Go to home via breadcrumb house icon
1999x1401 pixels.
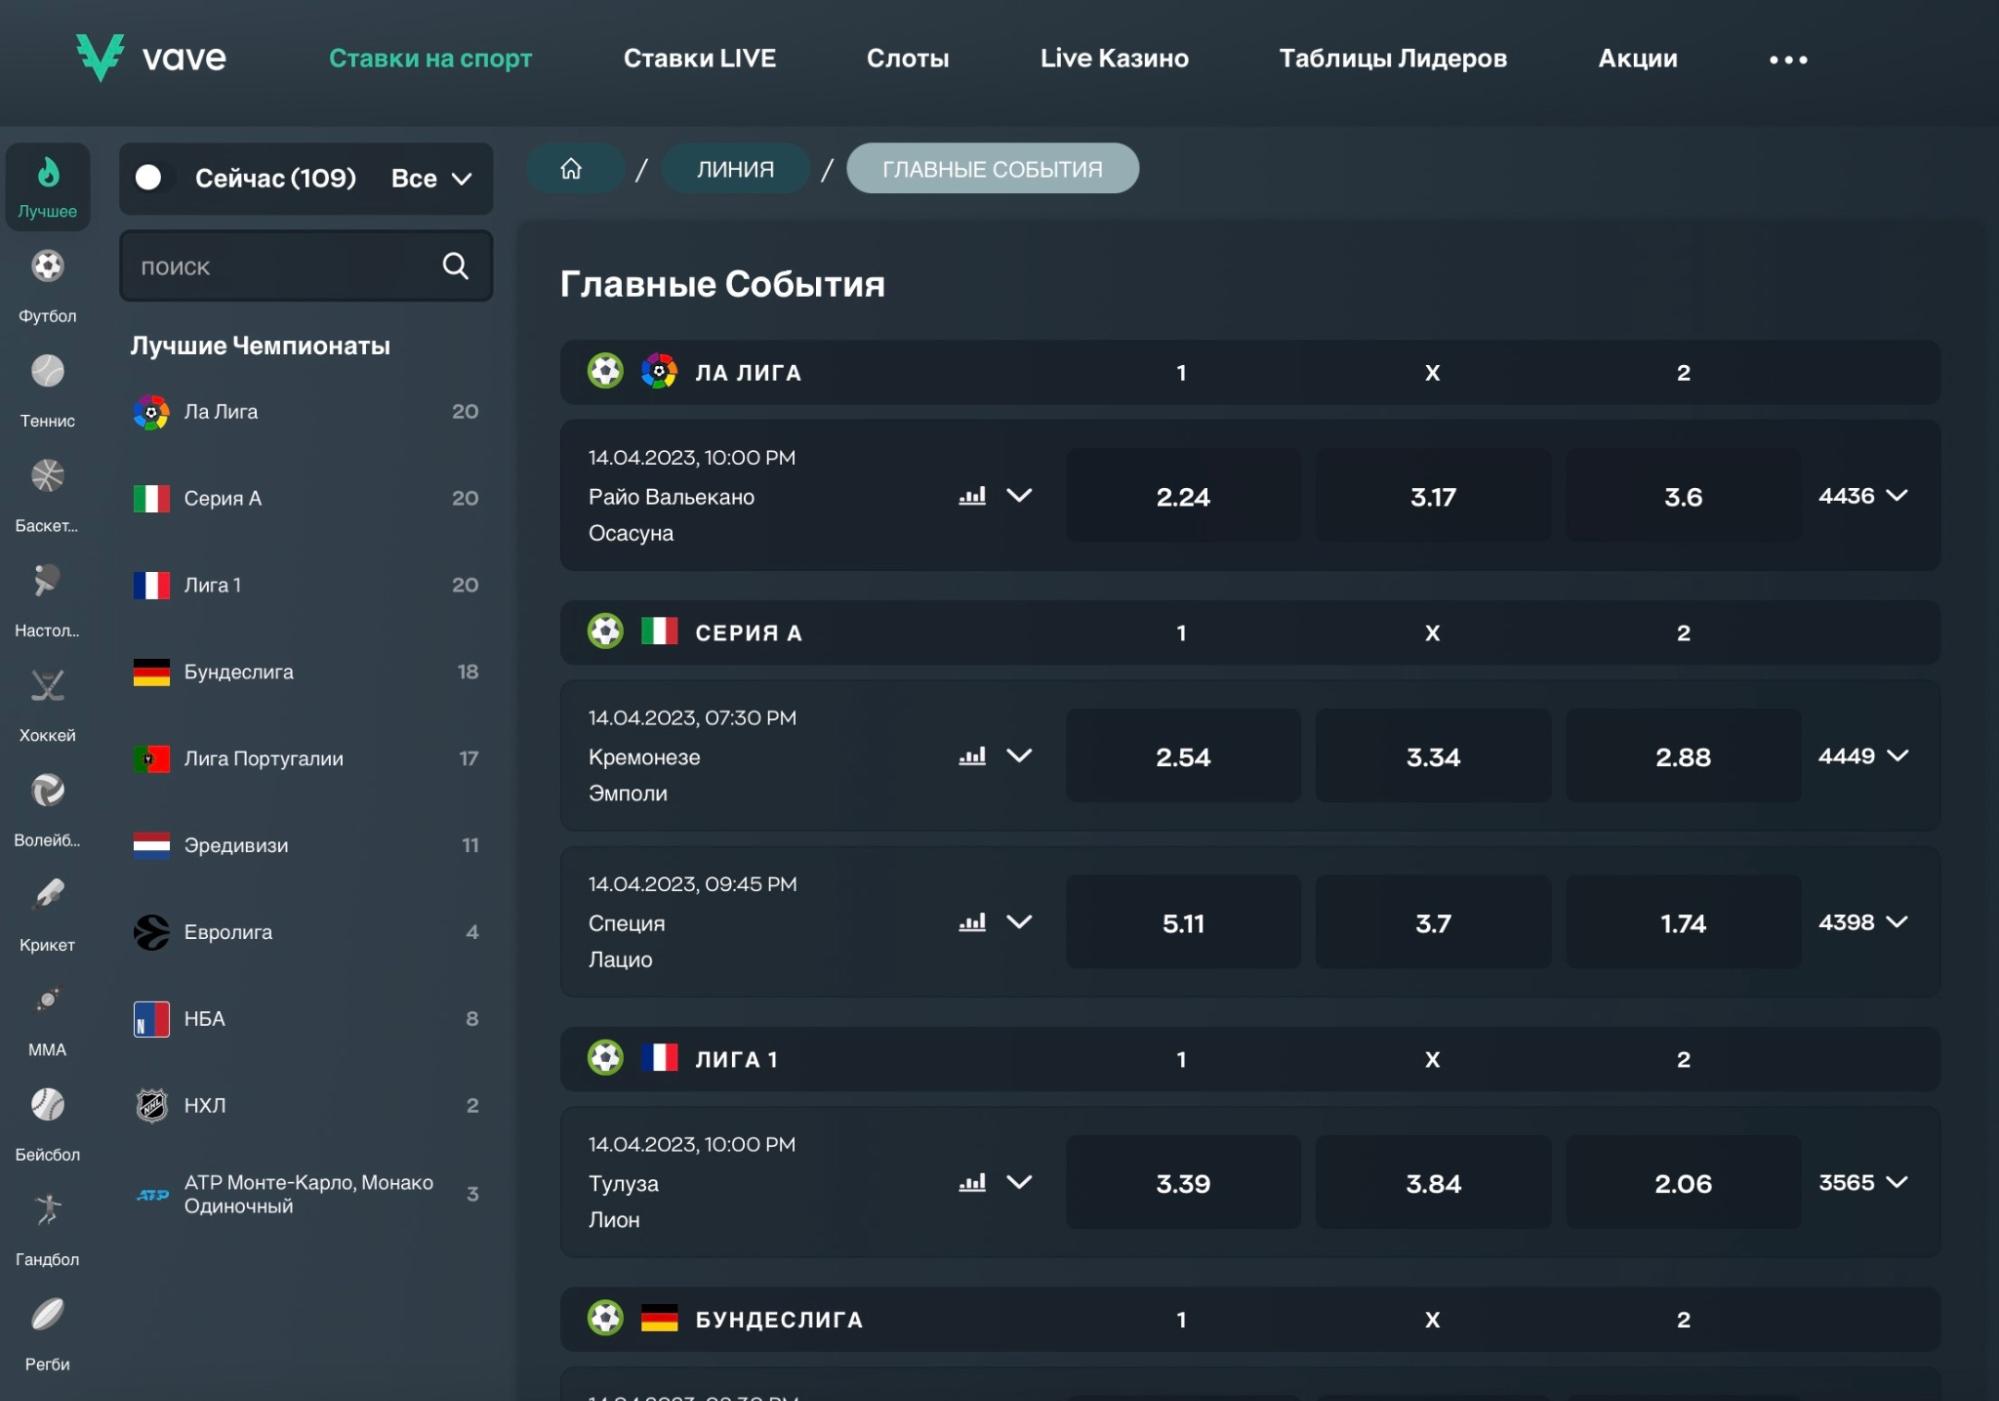571,168
